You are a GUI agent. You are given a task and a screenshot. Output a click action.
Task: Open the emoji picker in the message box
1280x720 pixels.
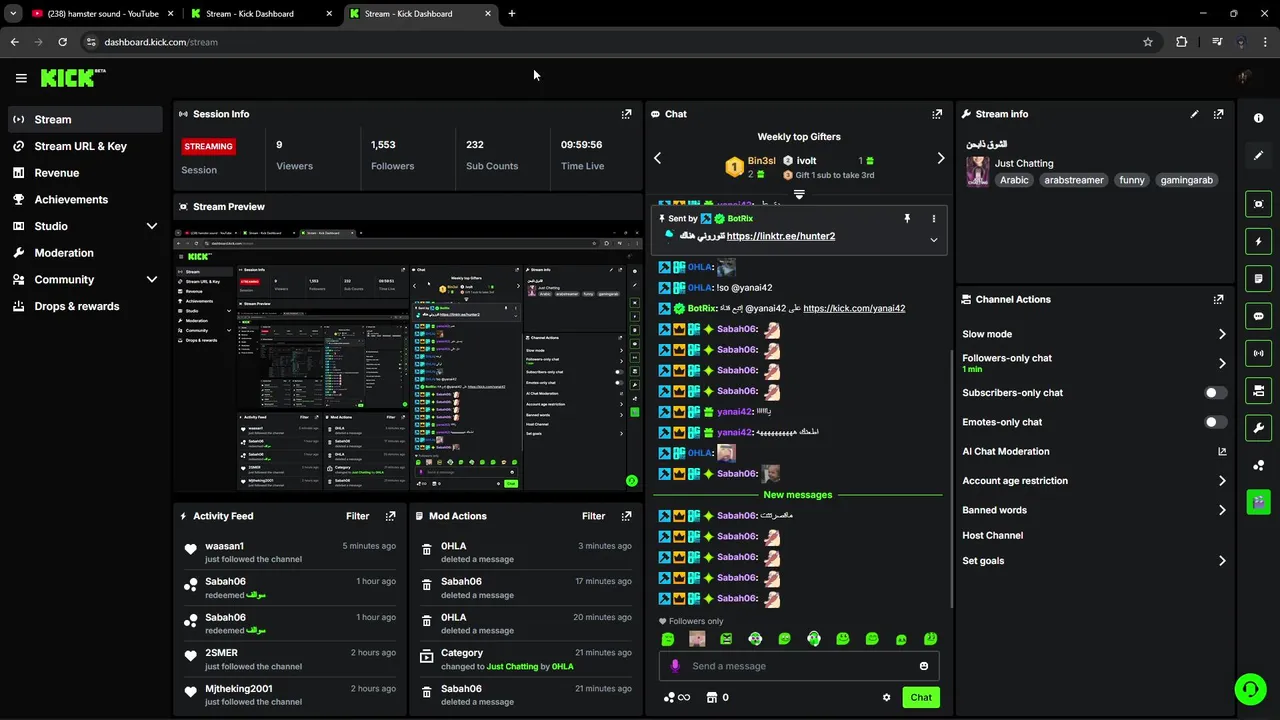click(924, 666)
